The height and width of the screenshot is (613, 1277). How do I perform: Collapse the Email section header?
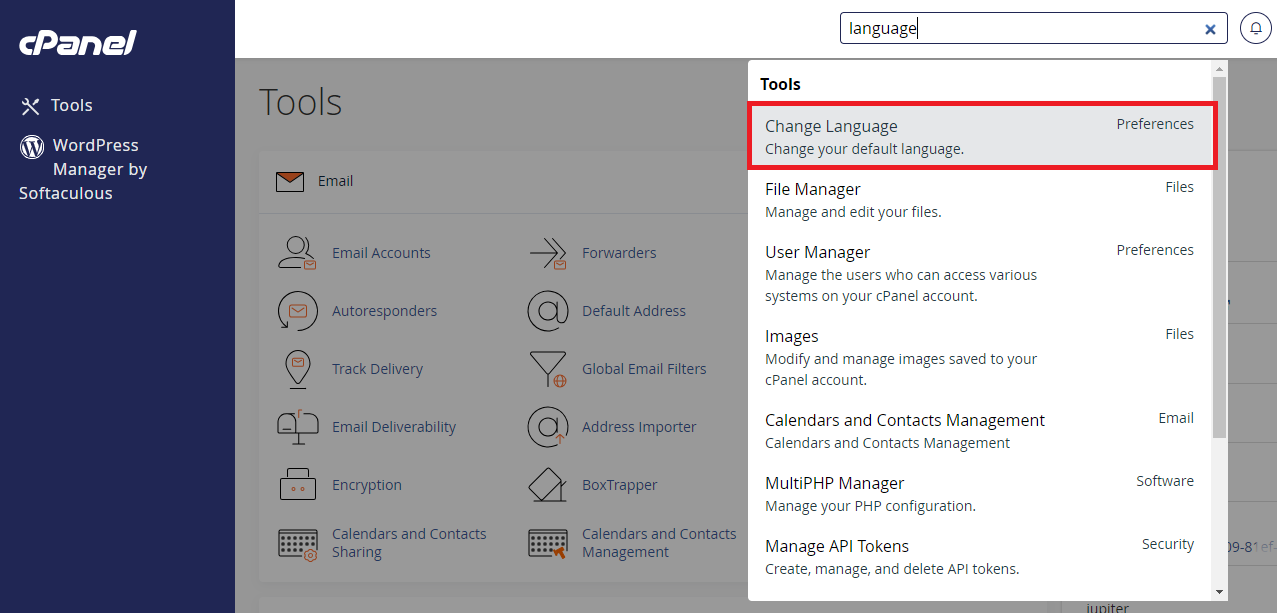coord(504,181)
